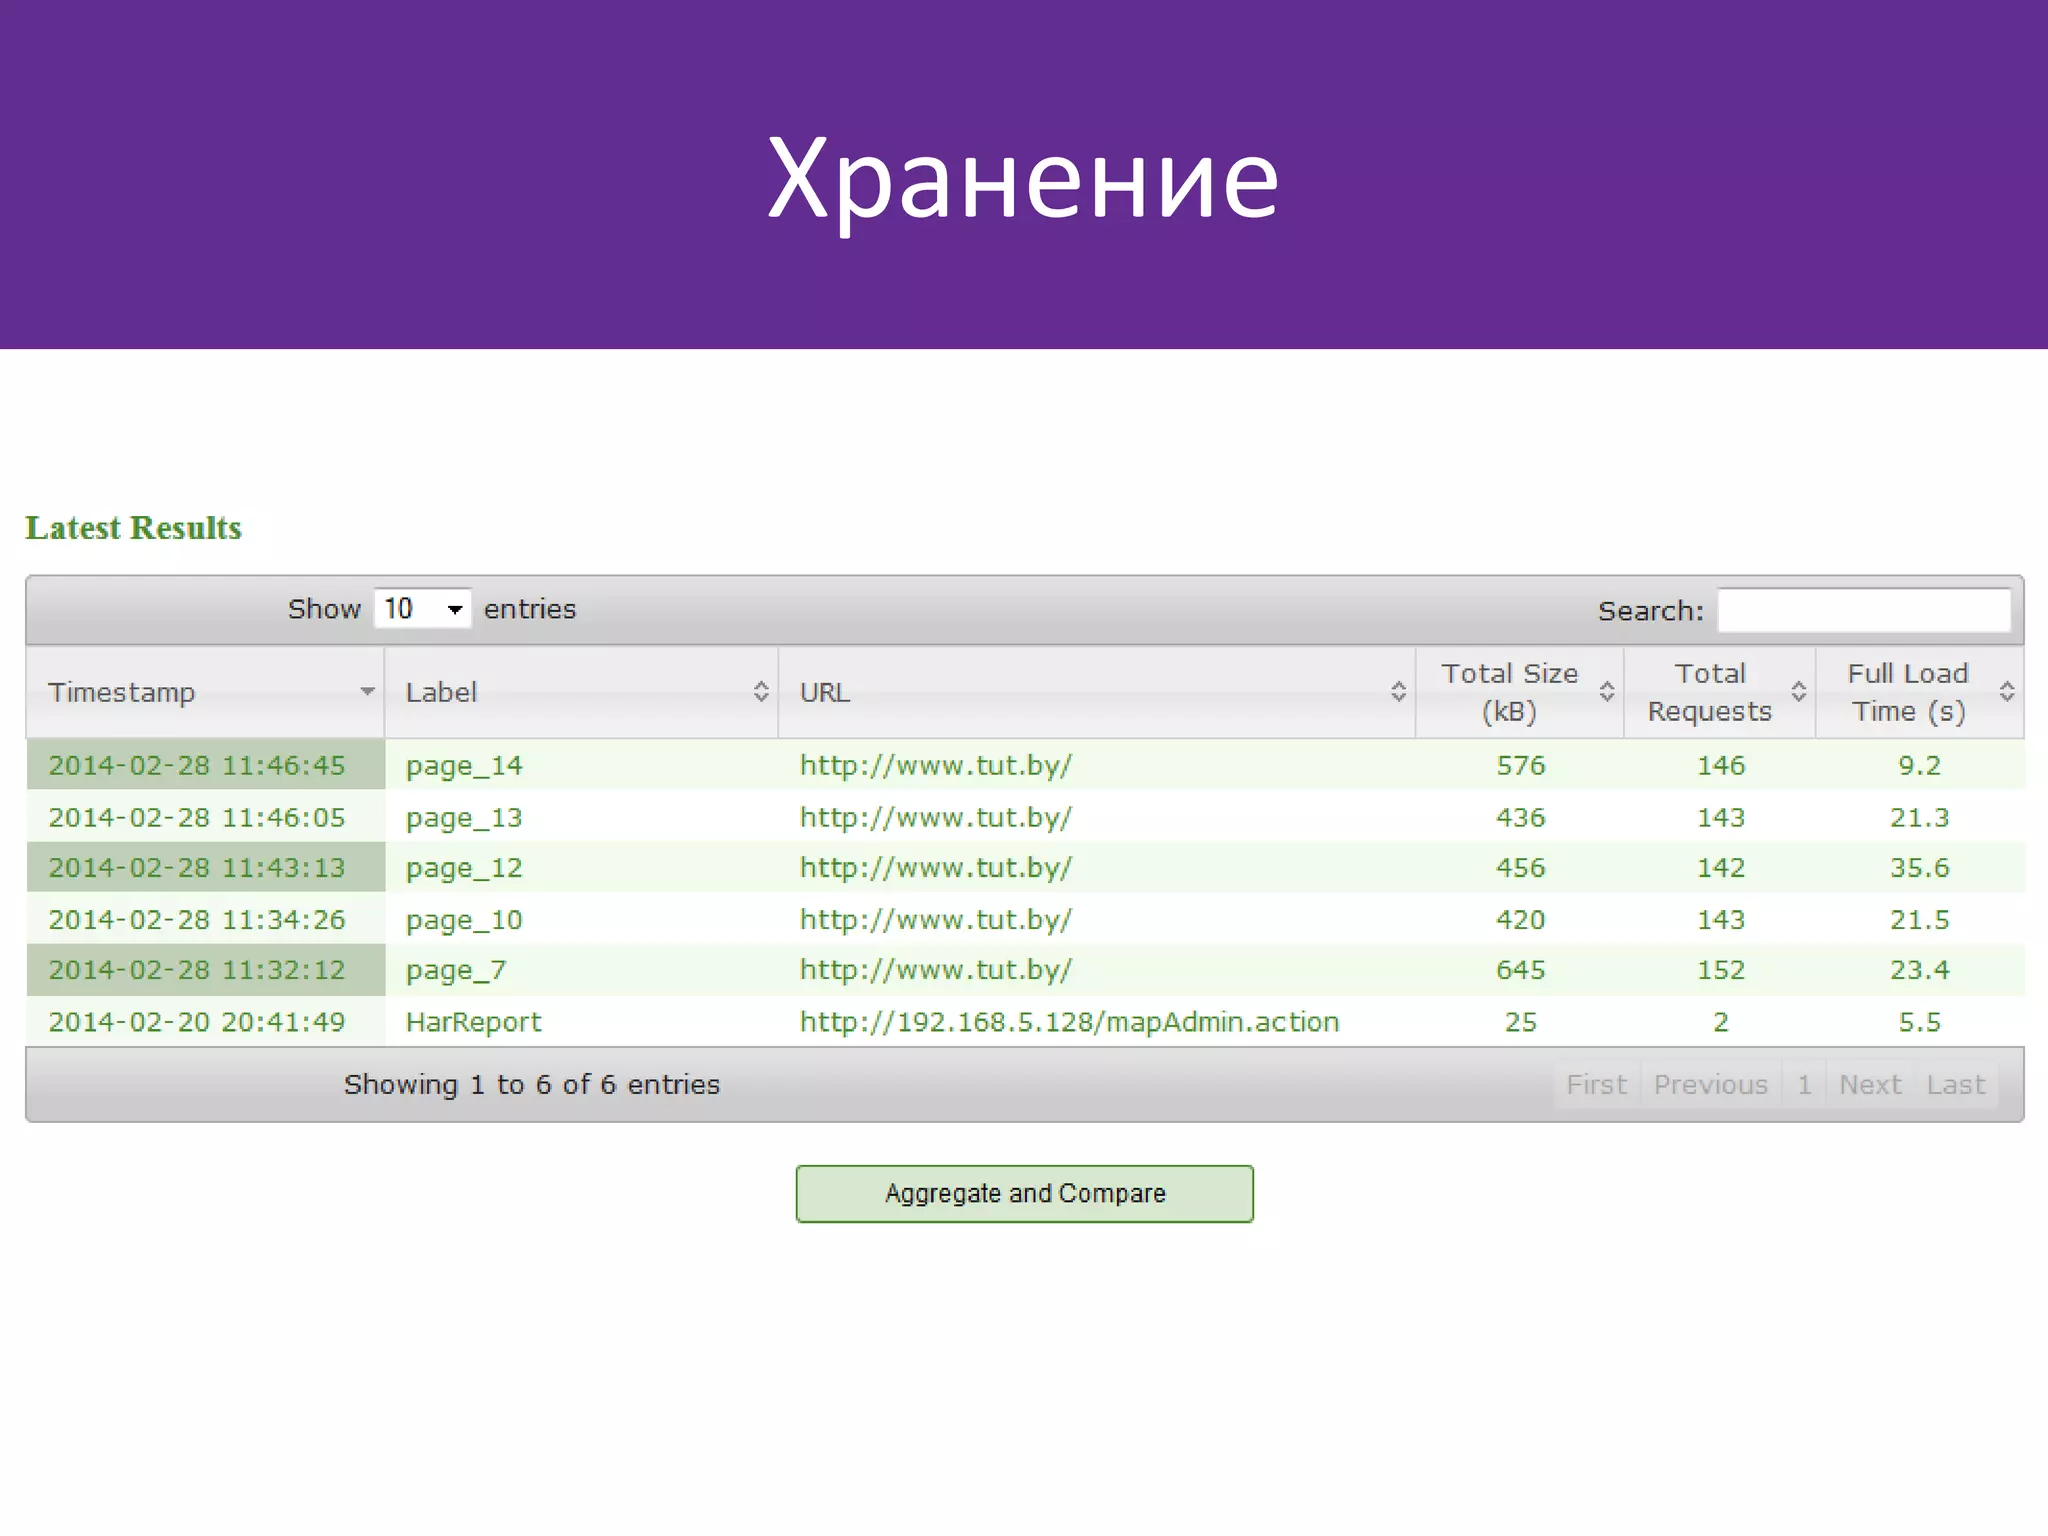
Task: Click timestamp 2014-02-28 11:46:05
Action: 197,818
